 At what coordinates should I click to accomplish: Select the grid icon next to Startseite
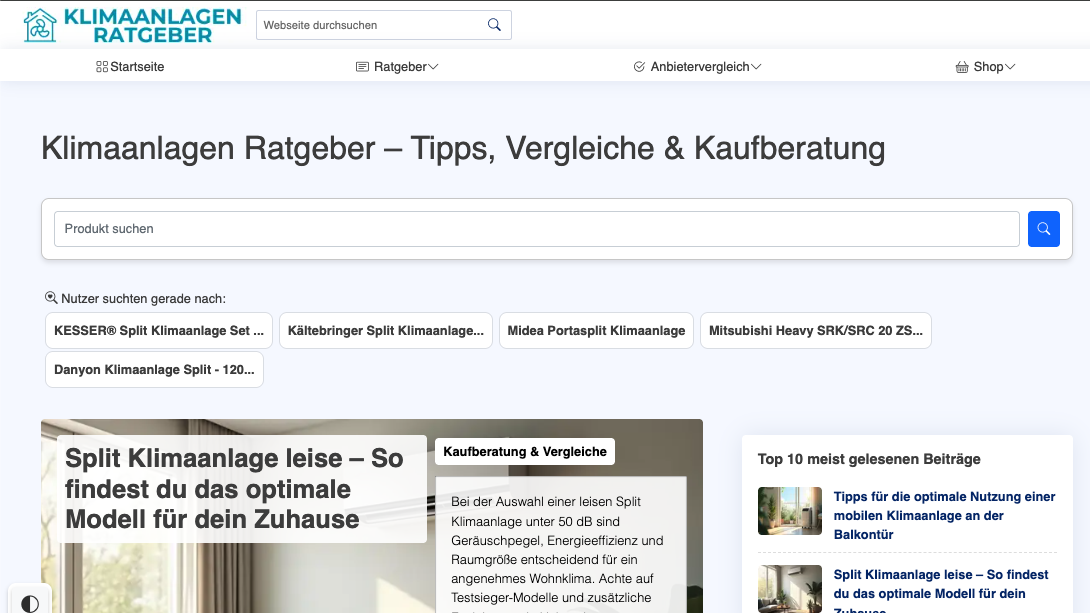pos(101,66)
